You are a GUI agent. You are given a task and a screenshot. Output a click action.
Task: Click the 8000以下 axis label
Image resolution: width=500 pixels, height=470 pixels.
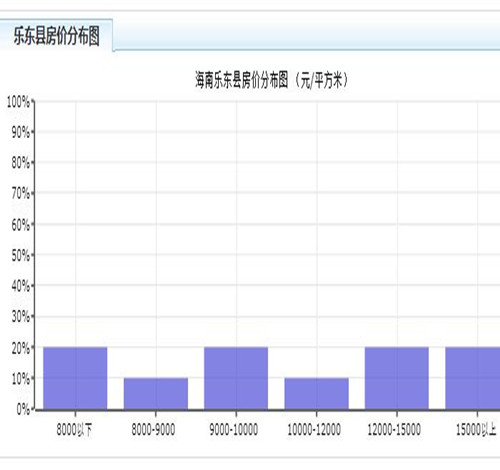tap(74, 429)
